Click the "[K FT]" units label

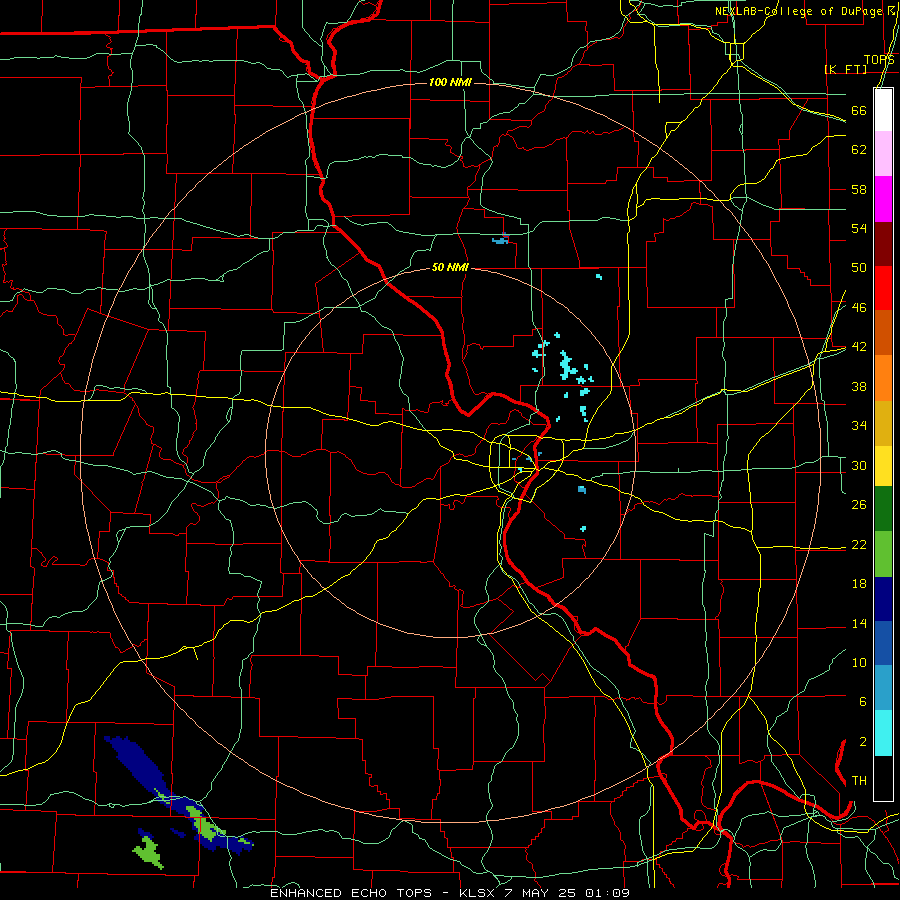click(845, 69)
